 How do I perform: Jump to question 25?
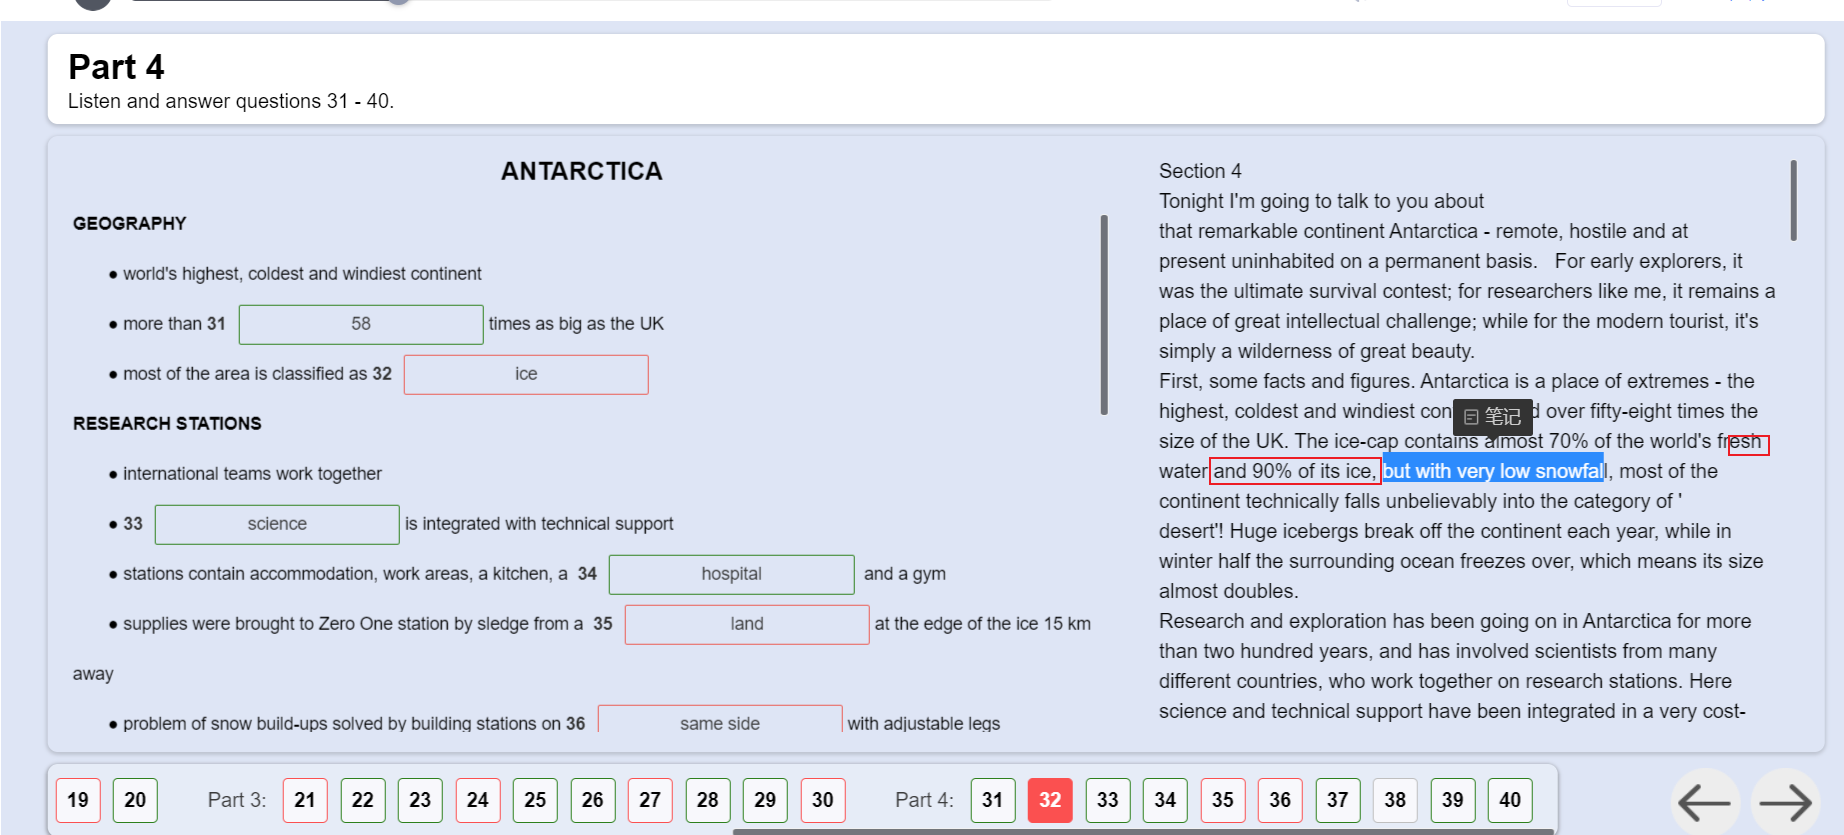point(535,800)
